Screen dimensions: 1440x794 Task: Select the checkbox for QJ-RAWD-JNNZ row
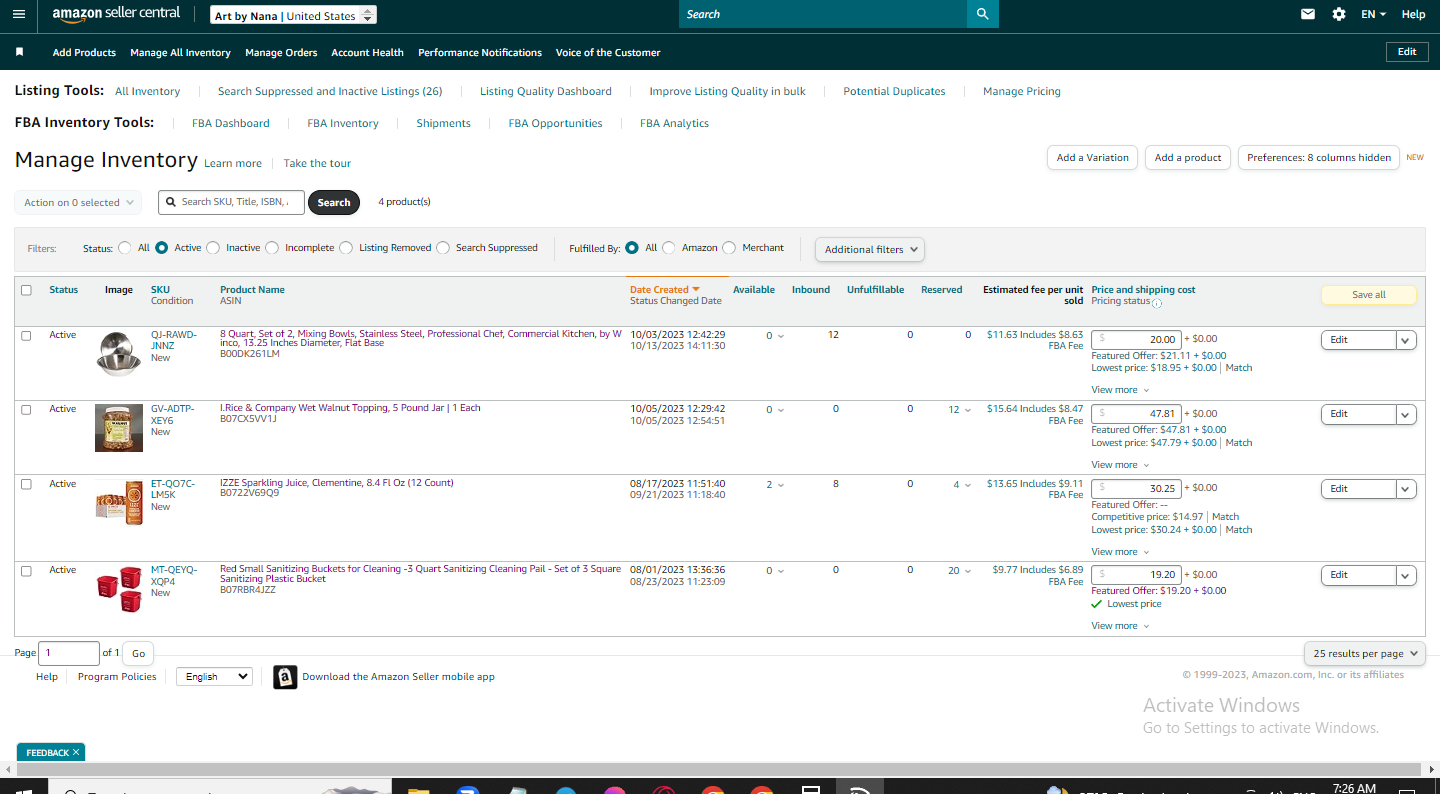click(26, 336)
